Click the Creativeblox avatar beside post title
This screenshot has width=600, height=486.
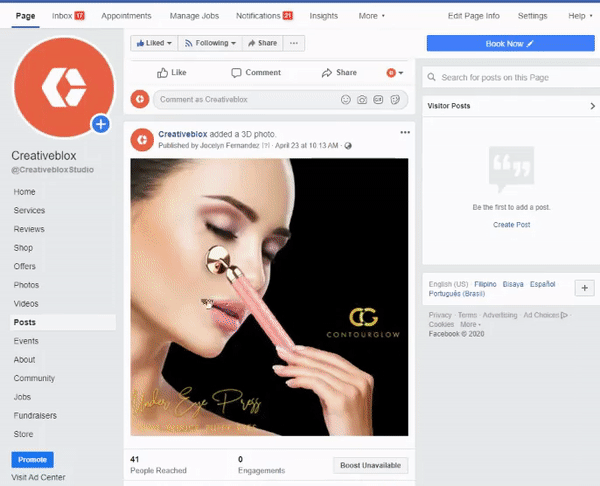(x=142, y=140)
